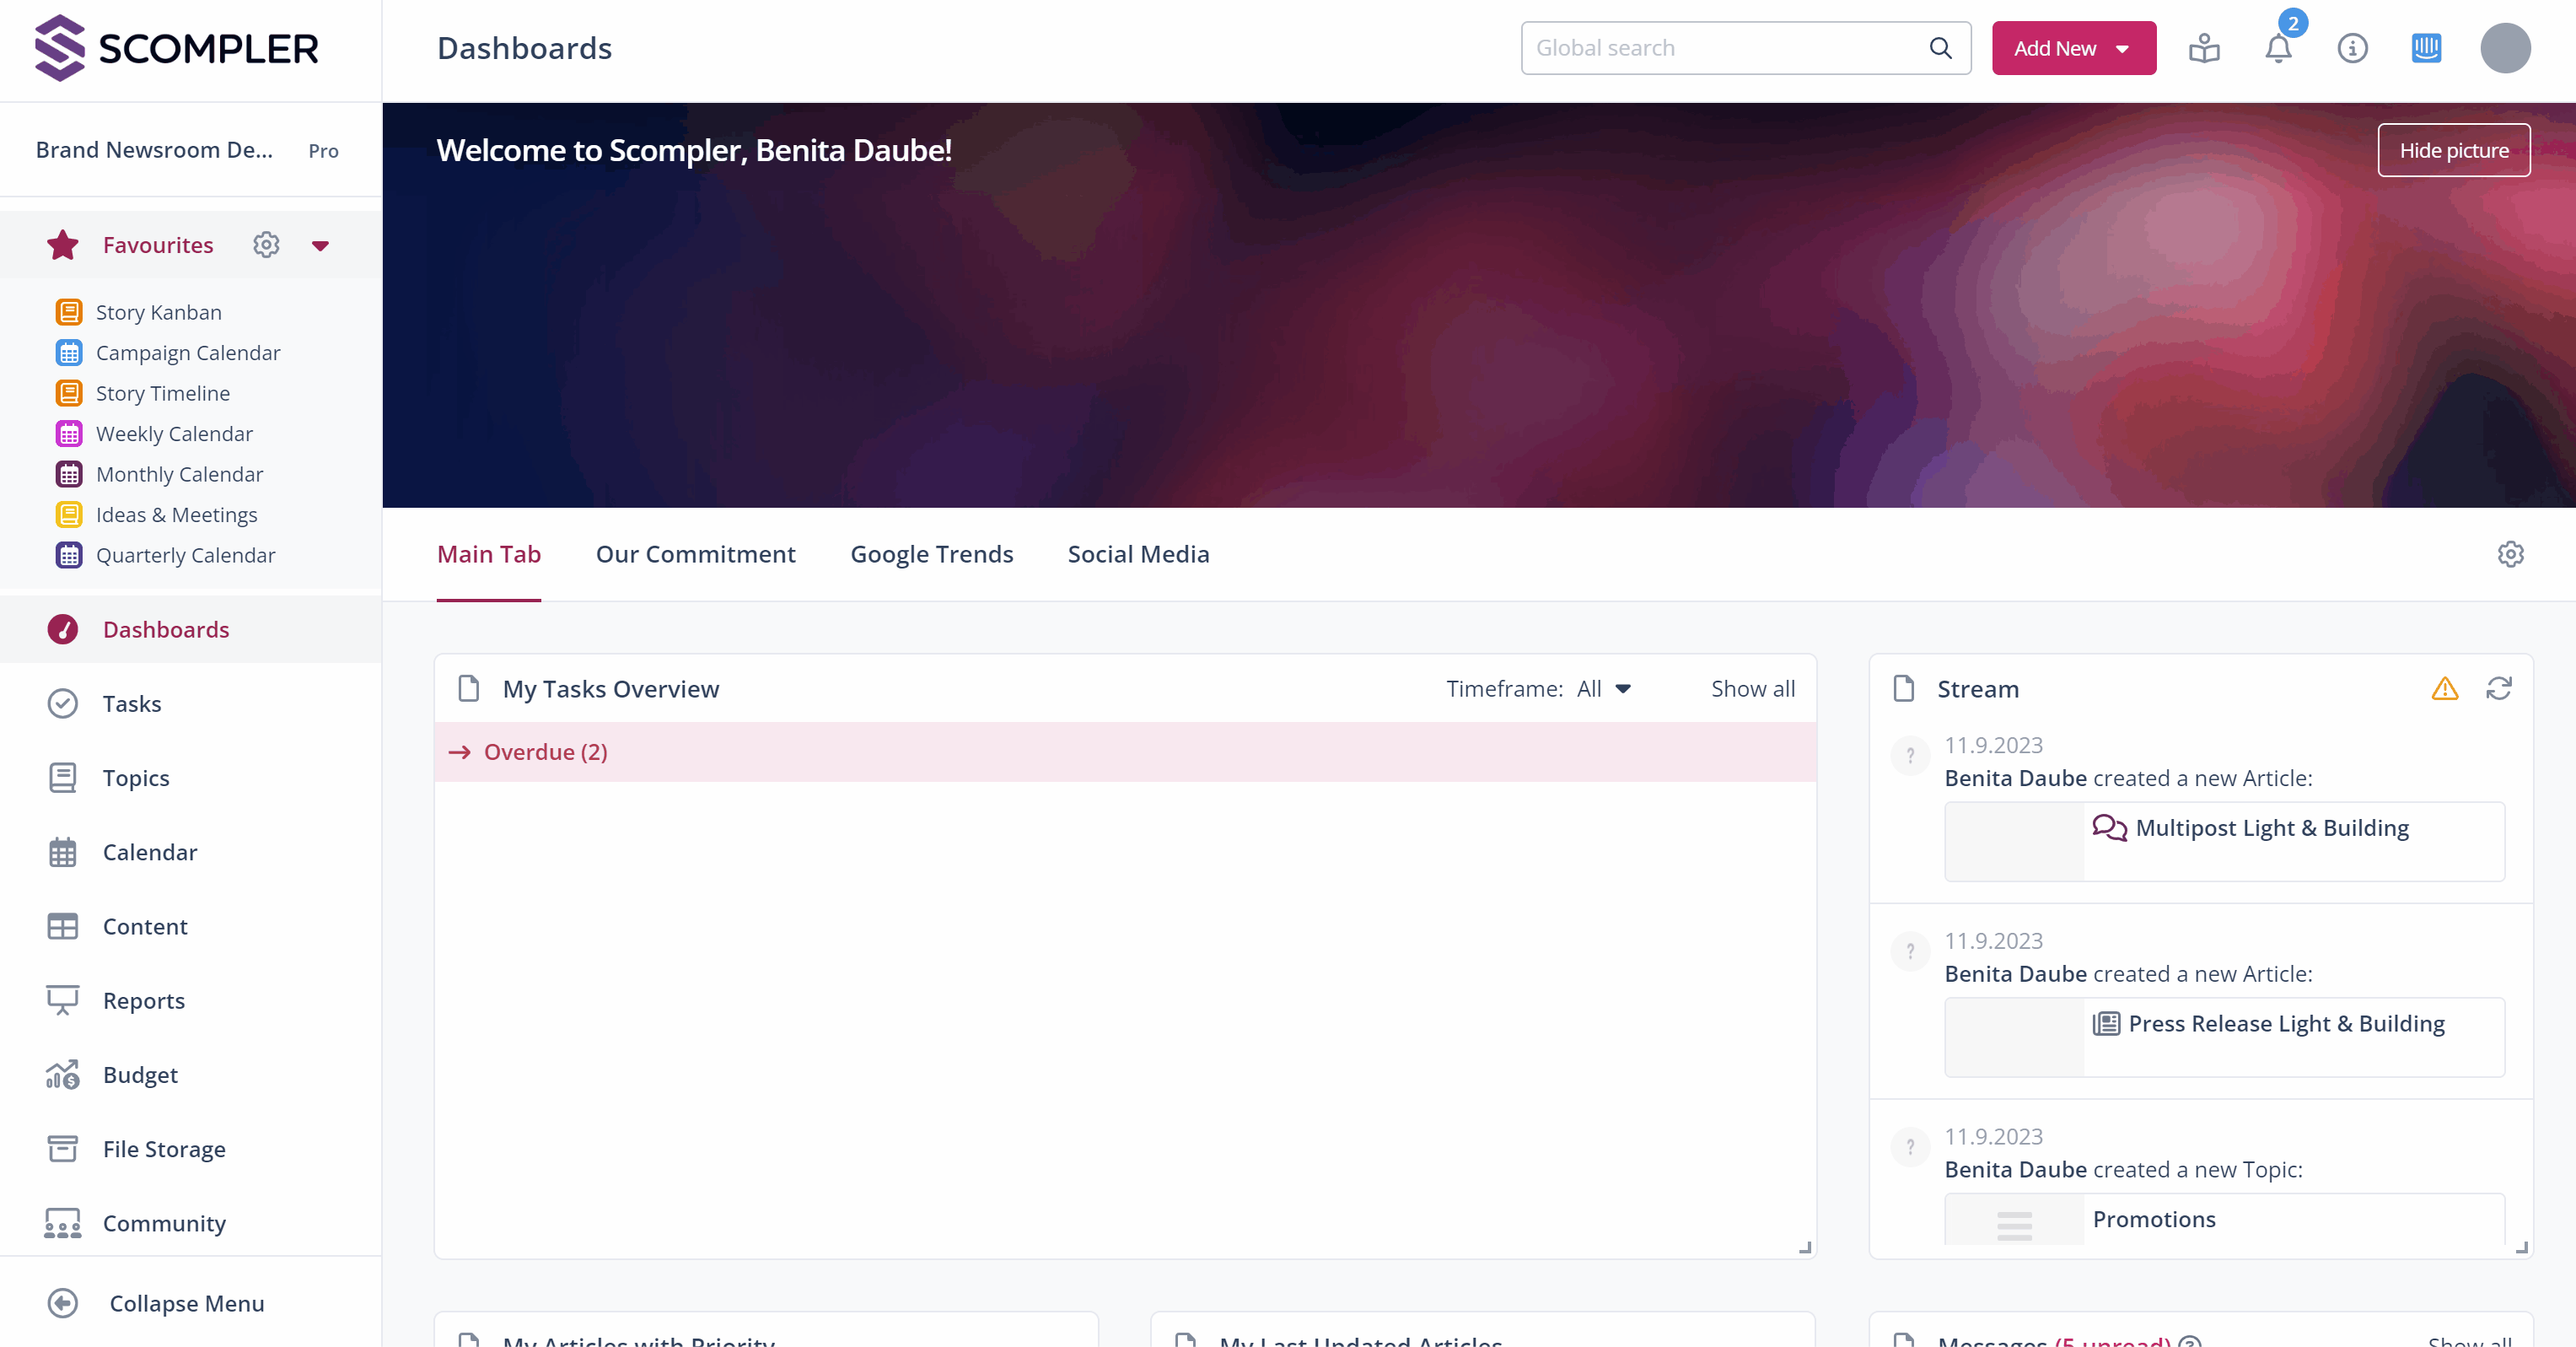Collapse the Favourites section arrow
This screenshot has width=2576, height=1347.
pyautogui.click(x=320, y=246)
